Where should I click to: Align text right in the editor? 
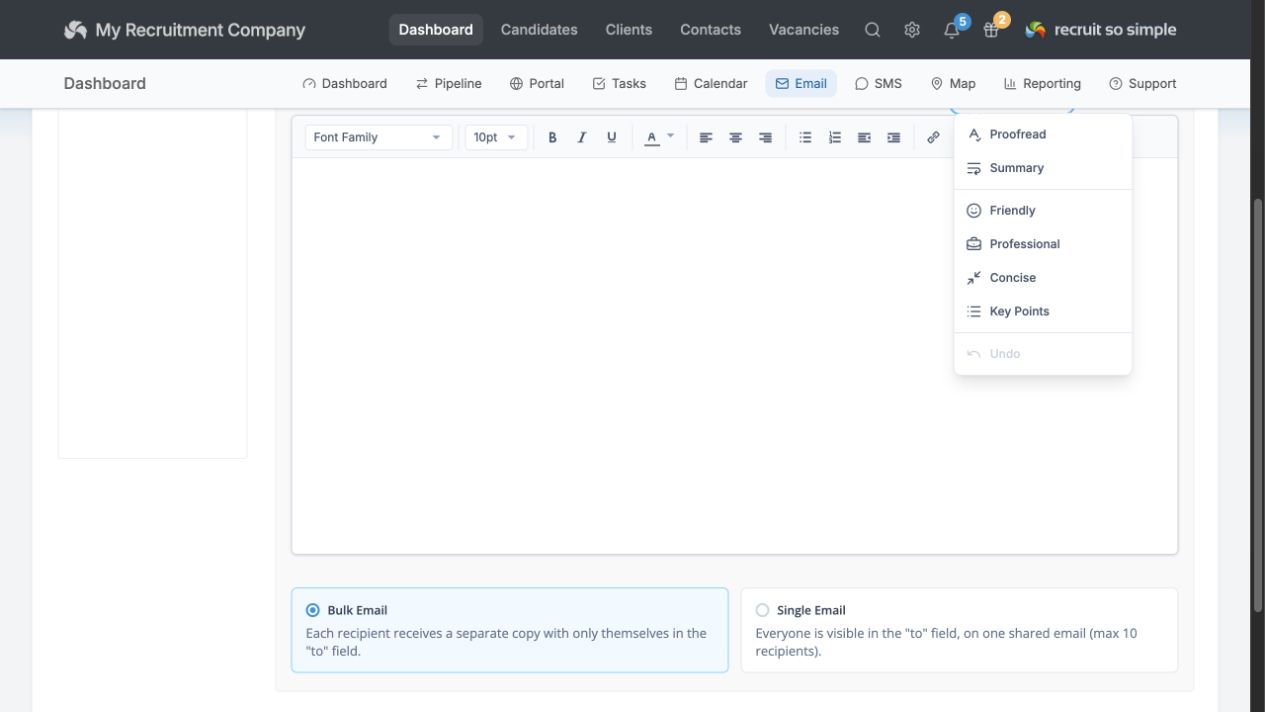point(765,137)
